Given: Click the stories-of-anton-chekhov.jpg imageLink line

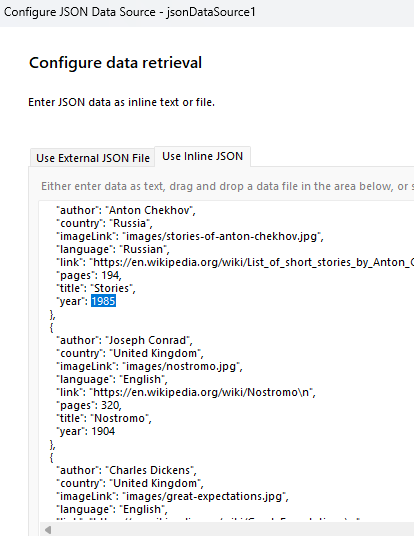Looking at the screenshot, I should (x=190, y=236).
